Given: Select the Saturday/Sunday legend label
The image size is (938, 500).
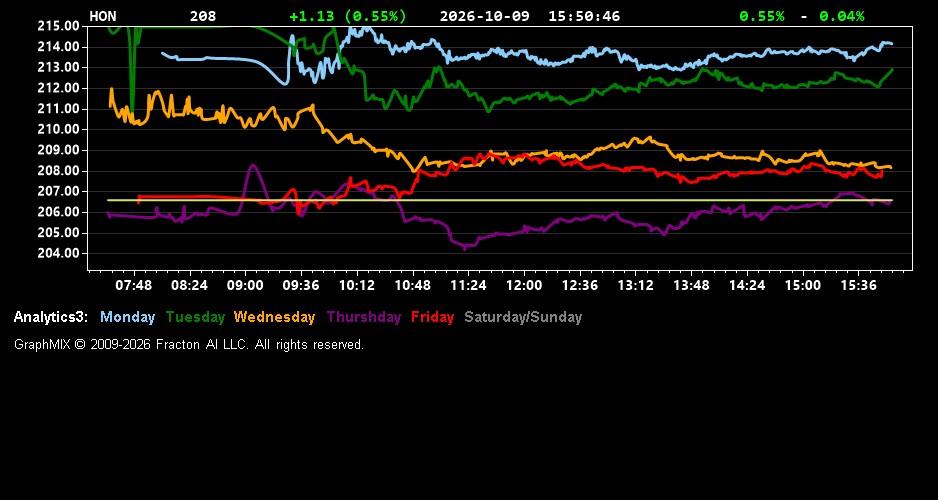Looking at the screenshot, I should click(523, 317).
